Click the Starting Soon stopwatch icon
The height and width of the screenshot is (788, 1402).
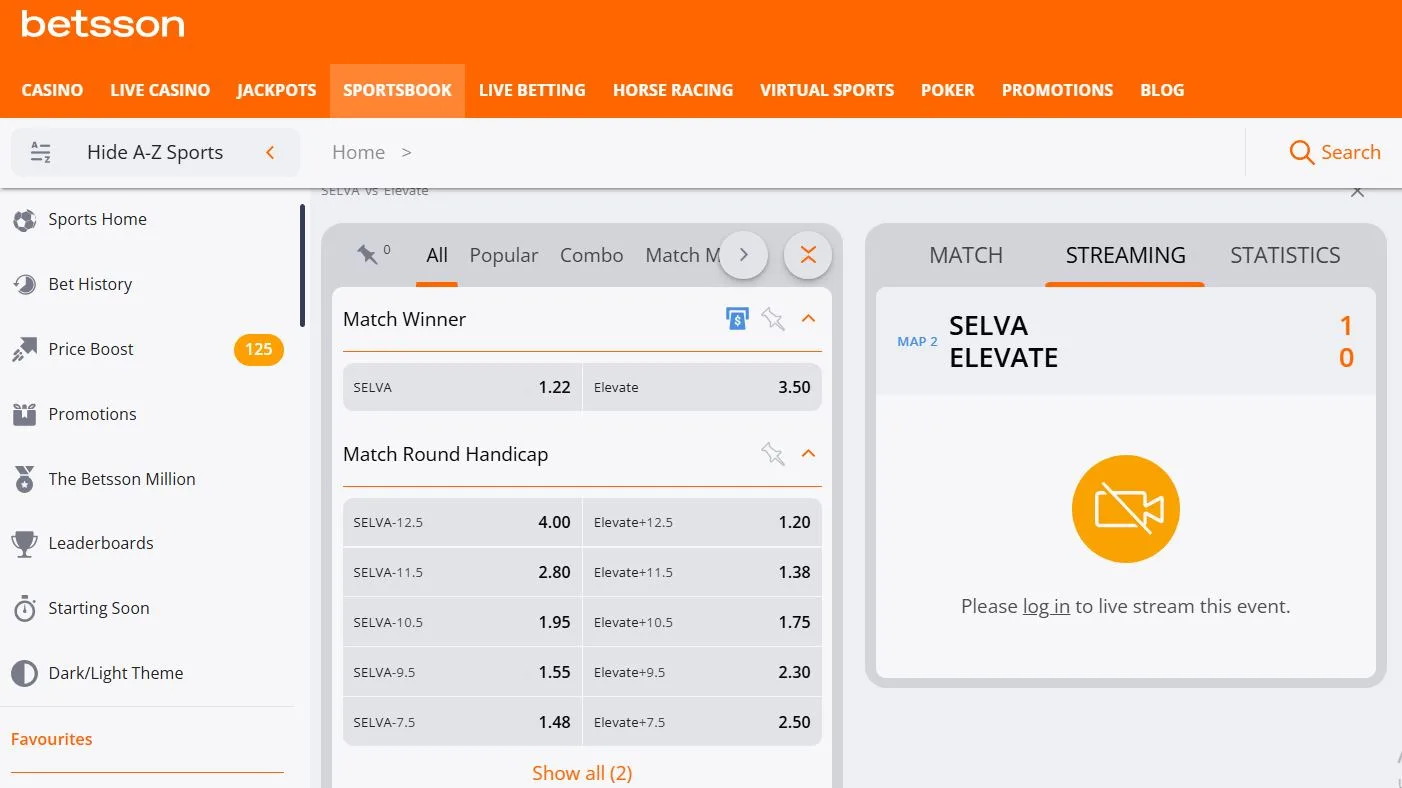24,609
